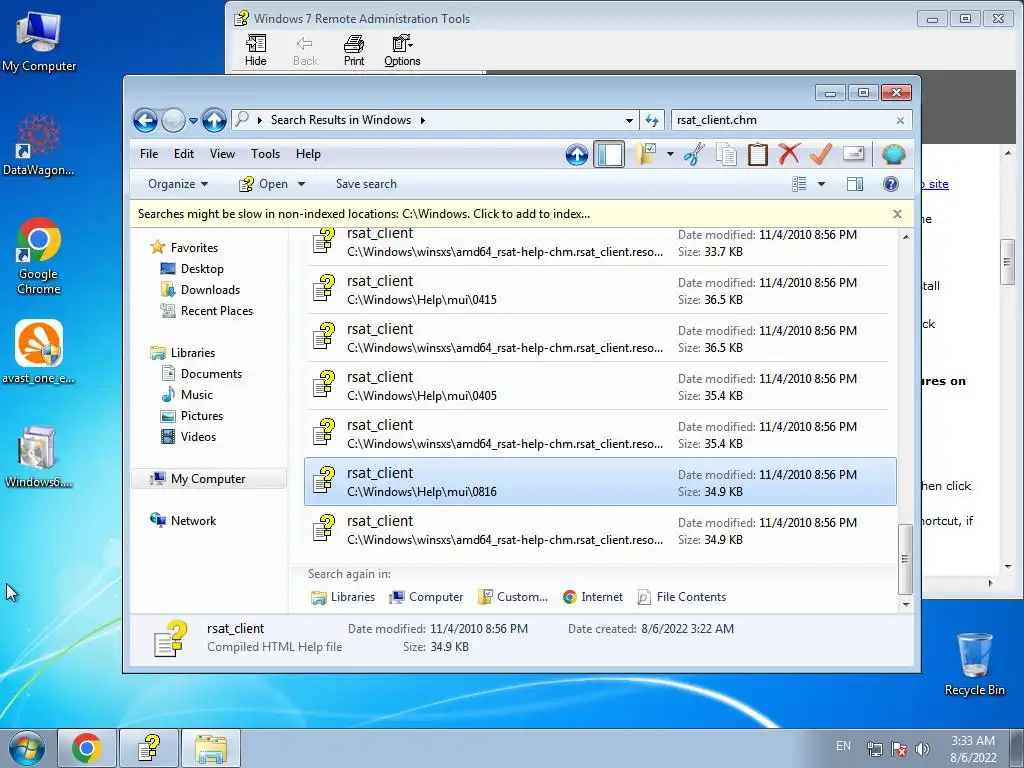
Task: Click the Open command button
Action: (264, 184)
